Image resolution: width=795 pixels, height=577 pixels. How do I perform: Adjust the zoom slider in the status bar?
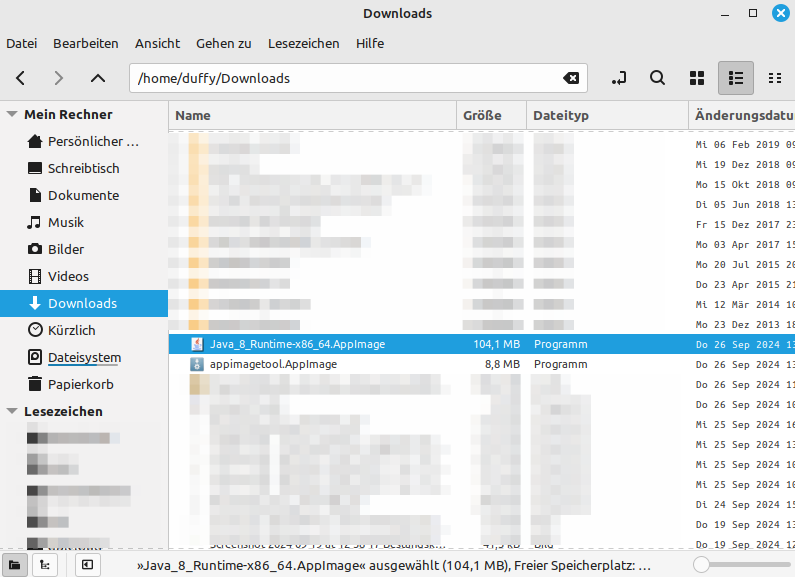702,565
